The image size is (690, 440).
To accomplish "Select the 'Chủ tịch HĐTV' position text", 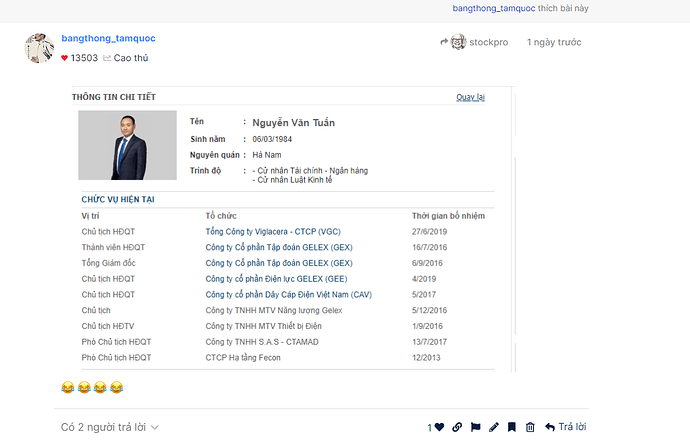I will pos(107,326).
